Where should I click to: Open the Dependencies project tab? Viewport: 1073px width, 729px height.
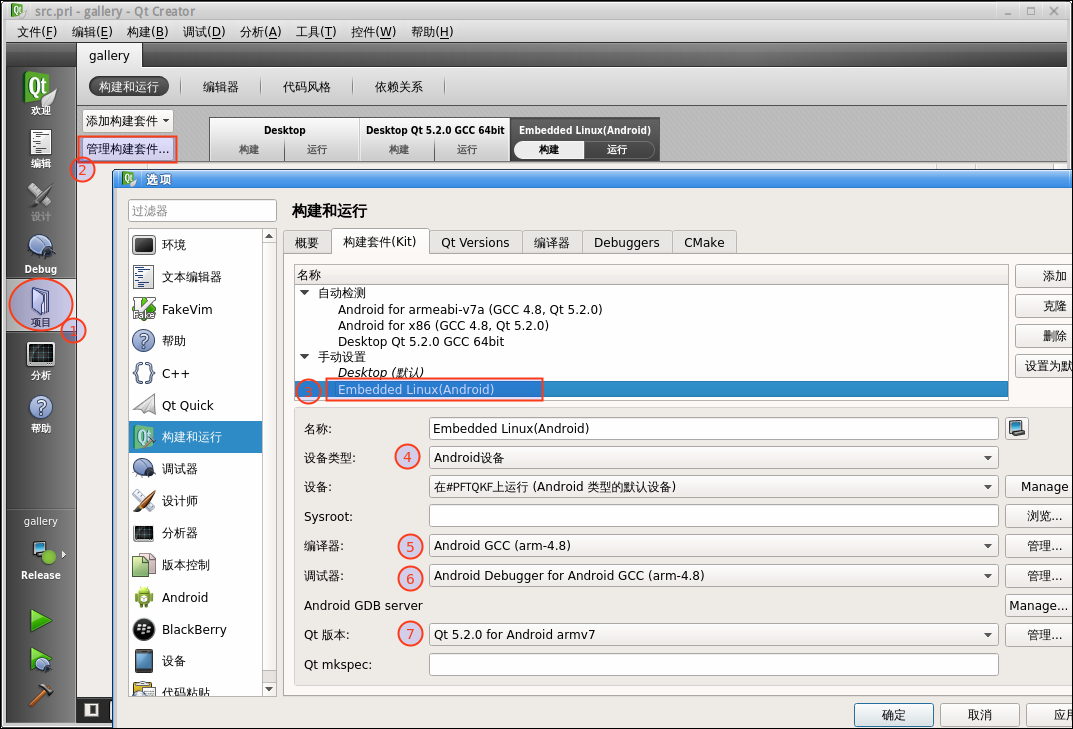[398, 87]
